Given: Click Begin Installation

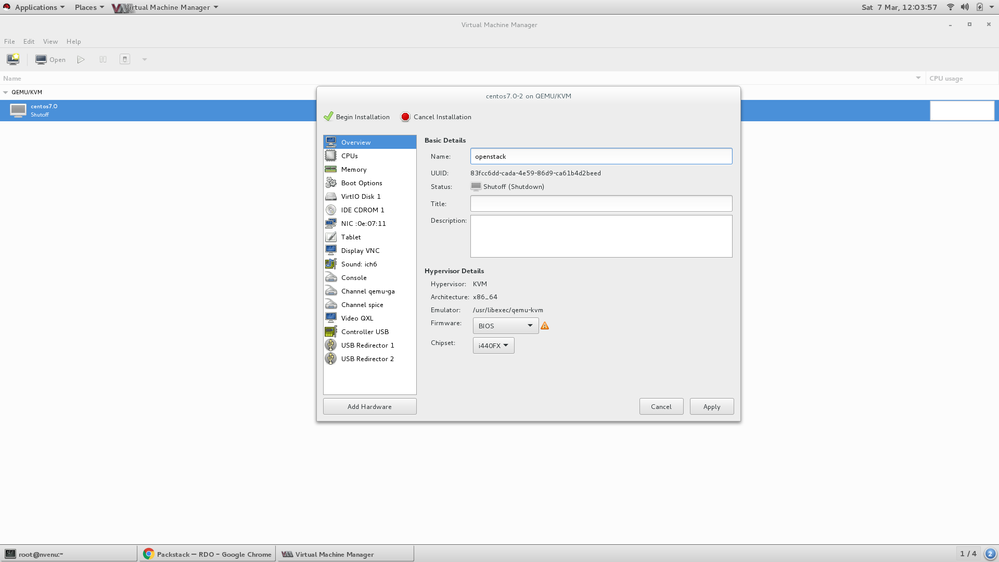Looking at the screenshot, I should (x=357, y=117).
